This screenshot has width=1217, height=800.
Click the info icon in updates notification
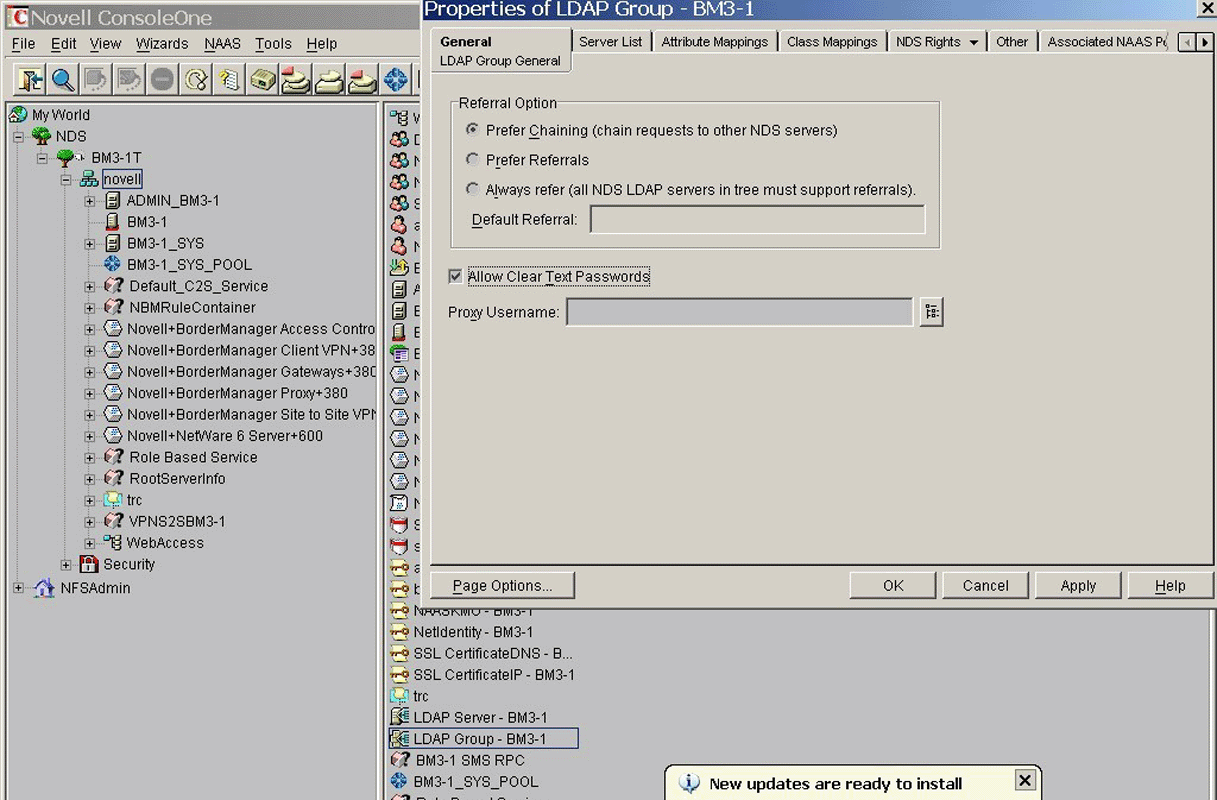pyautogui.click(x=689, y=783)
